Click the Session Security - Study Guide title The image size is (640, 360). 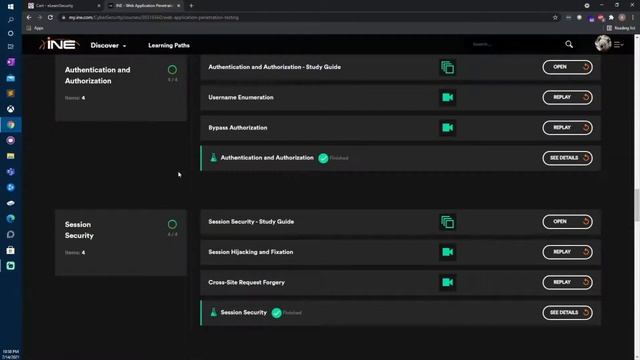pos(251,222)
